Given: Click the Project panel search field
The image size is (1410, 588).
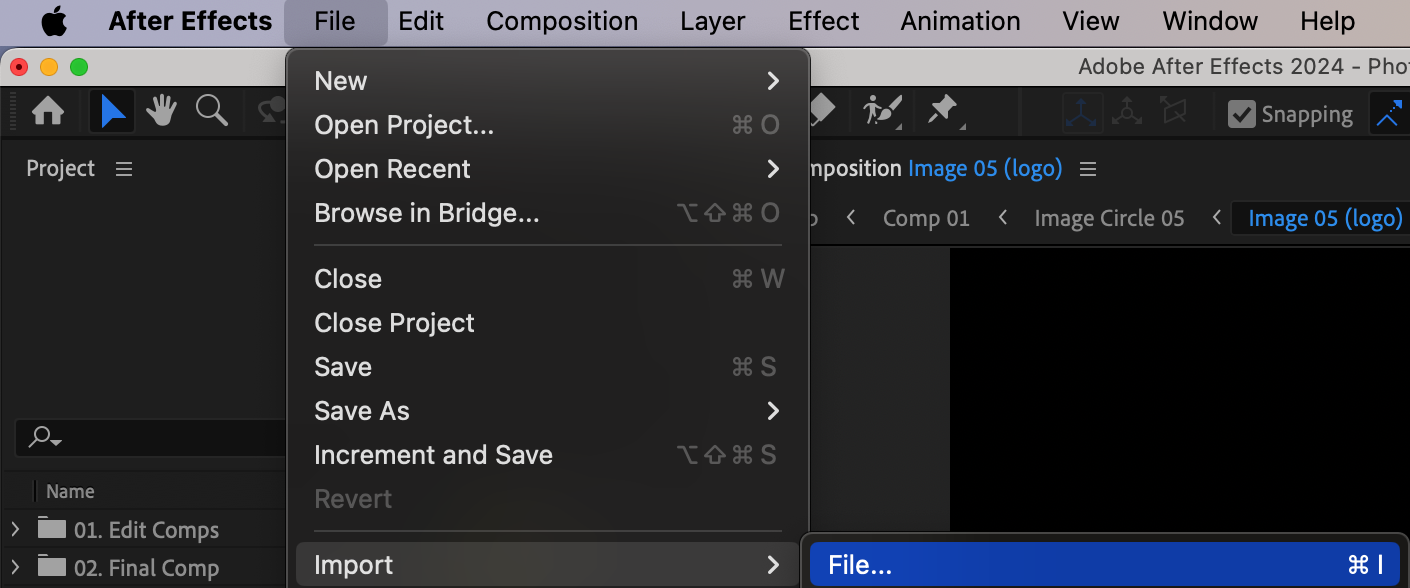Looking at the screenshot, I should tap(150, 437).
